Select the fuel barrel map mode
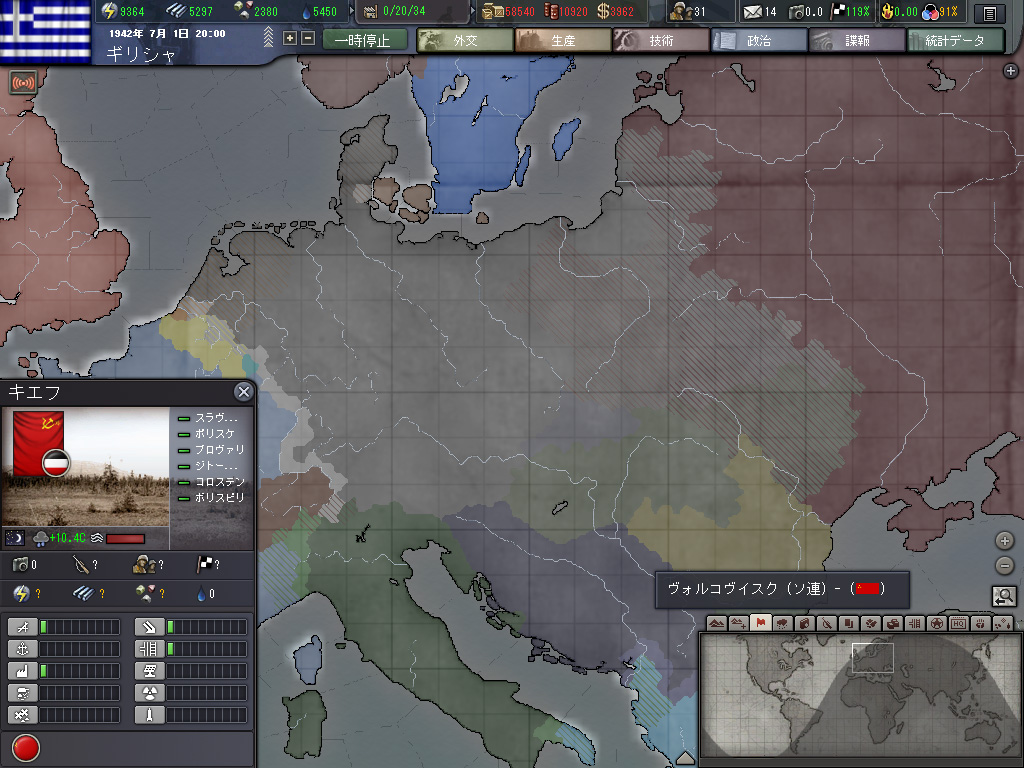The image size is (1024, 768). click(805, 624)
